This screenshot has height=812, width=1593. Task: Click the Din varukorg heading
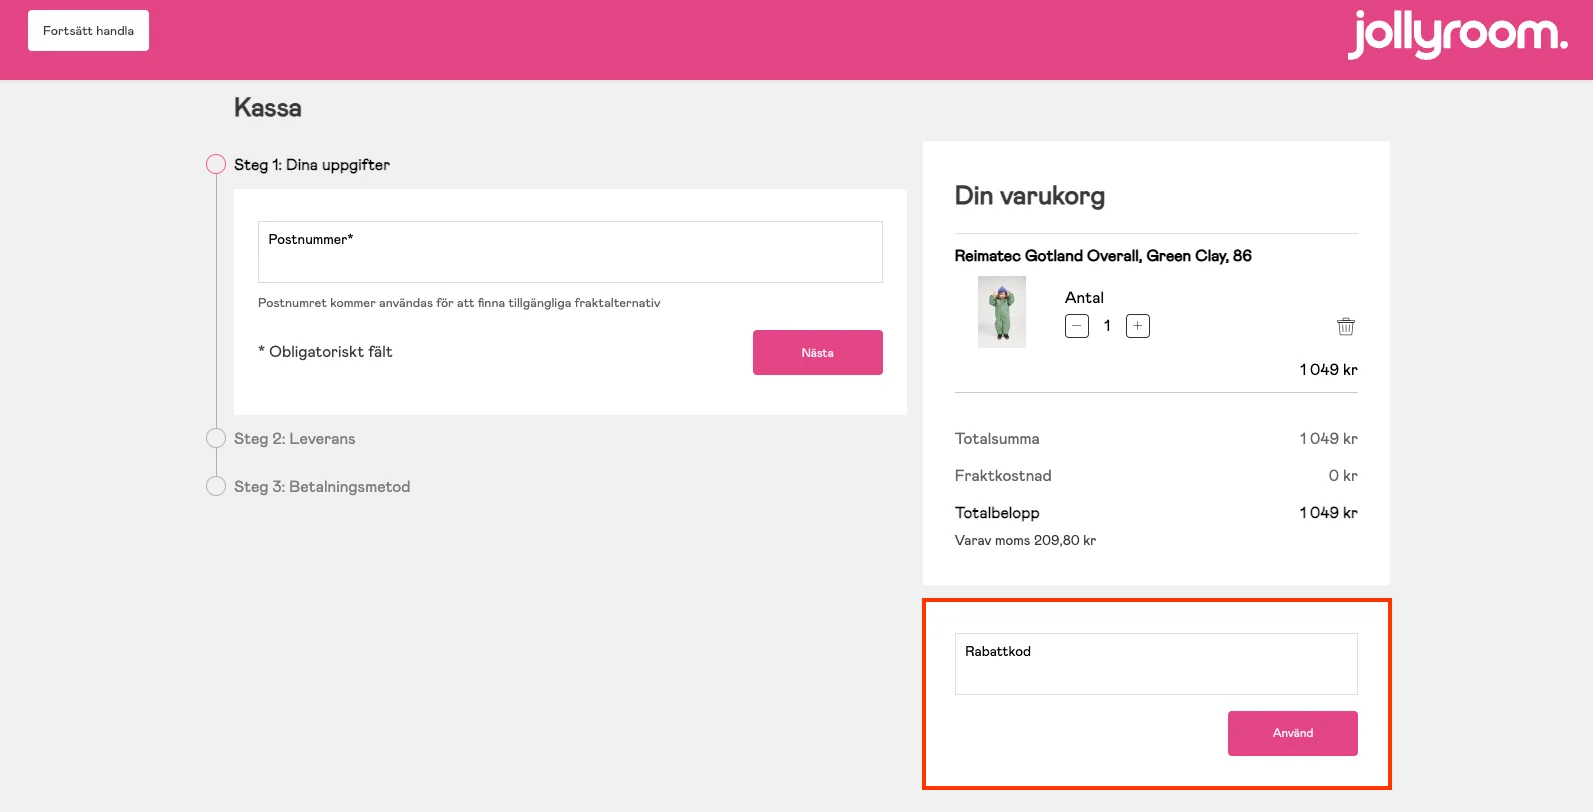[x=1030, y=196]
